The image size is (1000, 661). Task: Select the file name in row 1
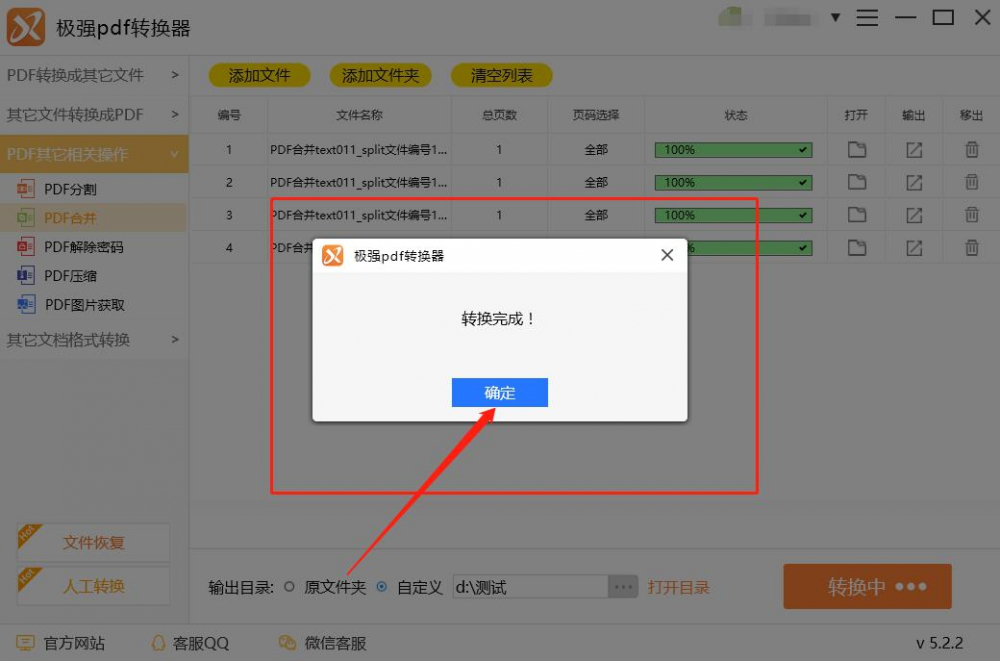coord(358,150)
